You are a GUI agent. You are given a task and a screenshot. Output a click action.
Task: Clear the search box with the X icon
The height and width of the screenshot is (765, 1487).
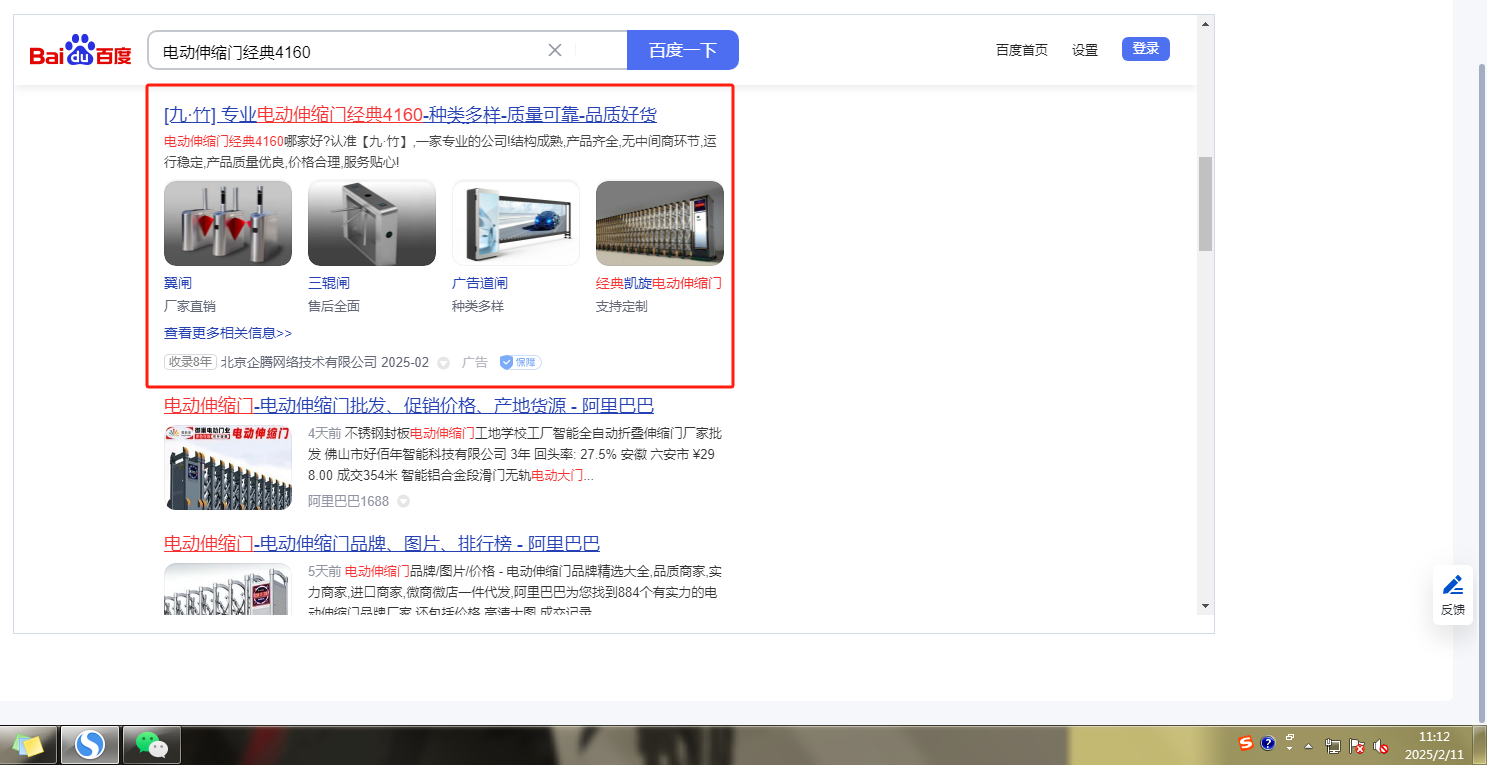[x=555, y=51]
